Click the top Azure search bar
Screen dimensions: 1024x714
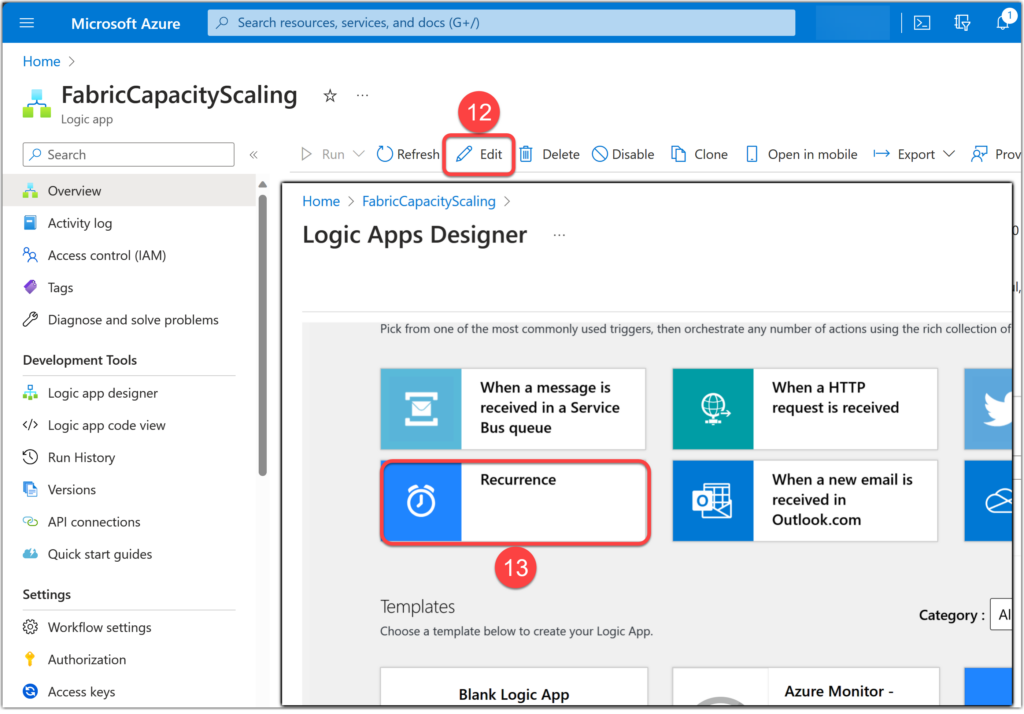point(501,23)
